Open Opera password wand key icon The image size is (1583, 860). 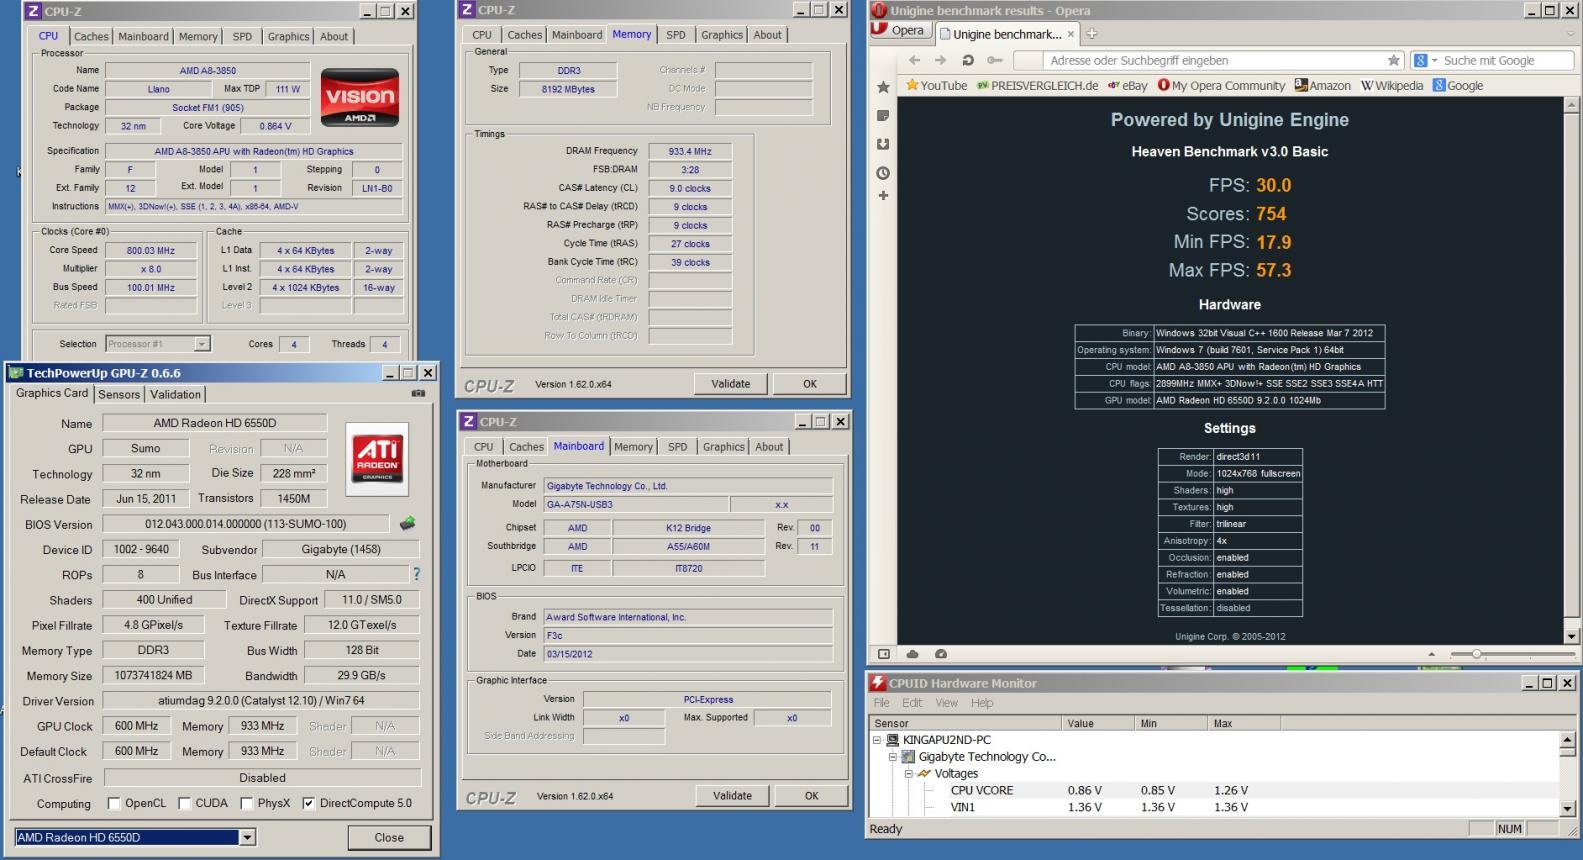point(994,60)
